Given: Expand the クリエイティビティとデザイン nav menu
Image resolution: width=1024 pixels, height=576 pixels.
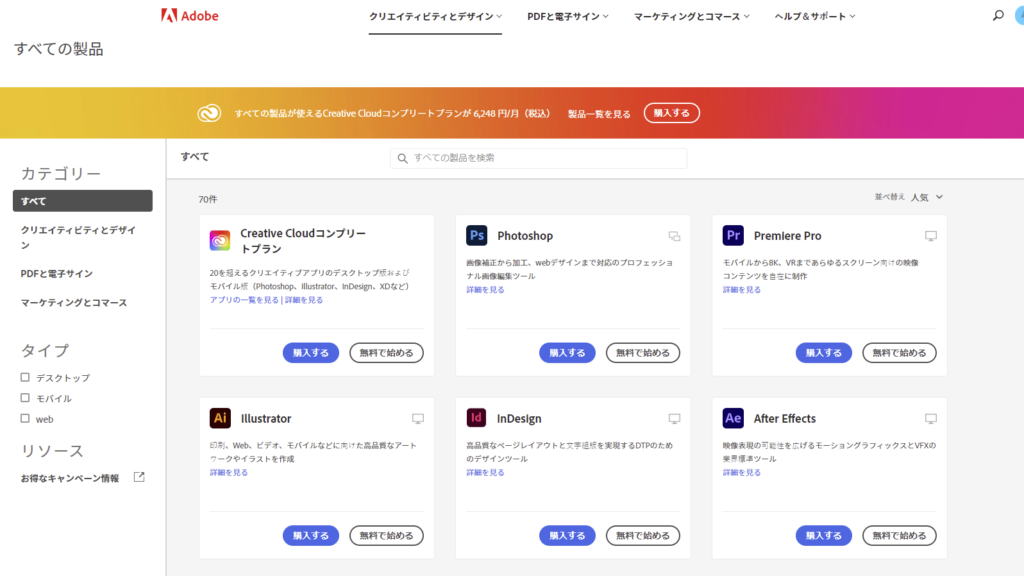Looking at the screenshot, I should click(435, 16).
